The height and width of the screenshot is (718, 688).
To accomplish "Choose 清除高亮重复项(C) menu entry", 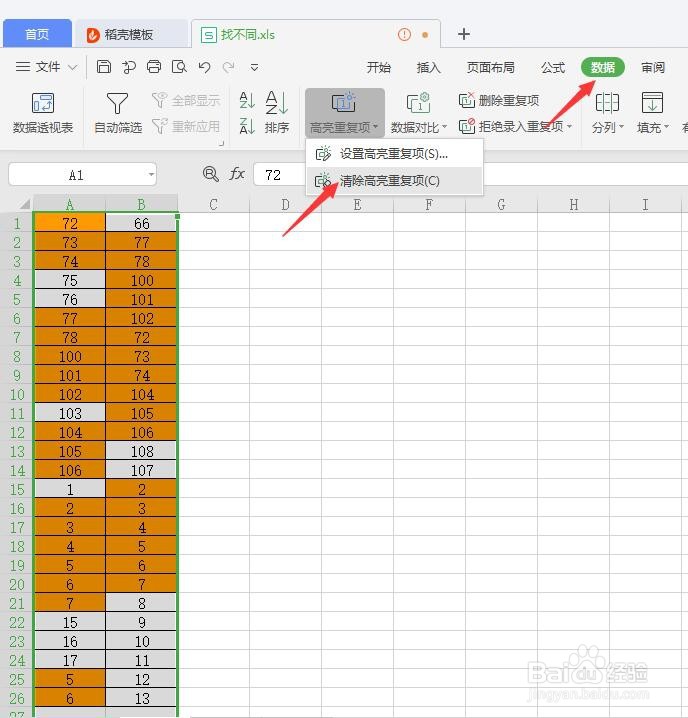I will point(394,181).
